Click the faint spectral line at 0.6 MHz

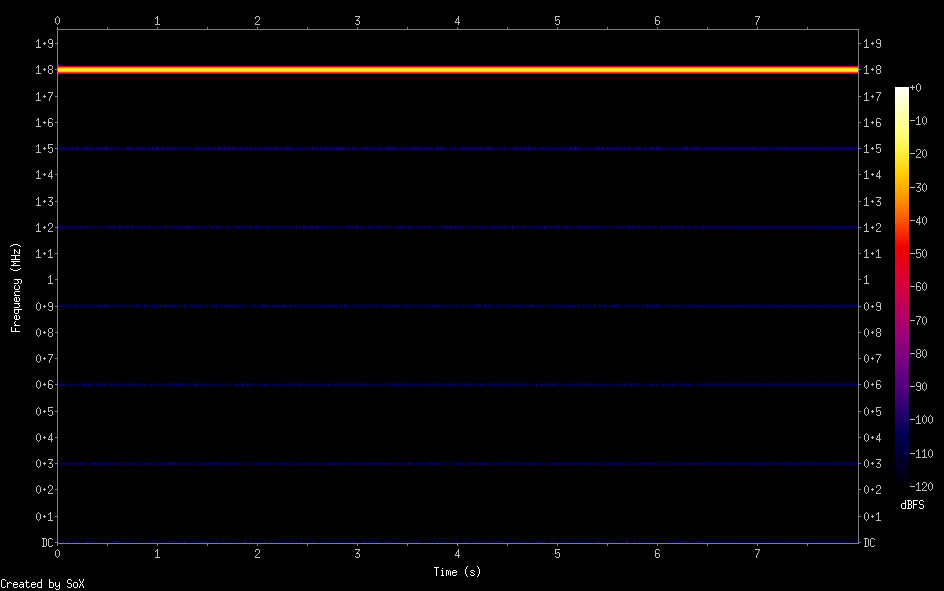(458, 385)
